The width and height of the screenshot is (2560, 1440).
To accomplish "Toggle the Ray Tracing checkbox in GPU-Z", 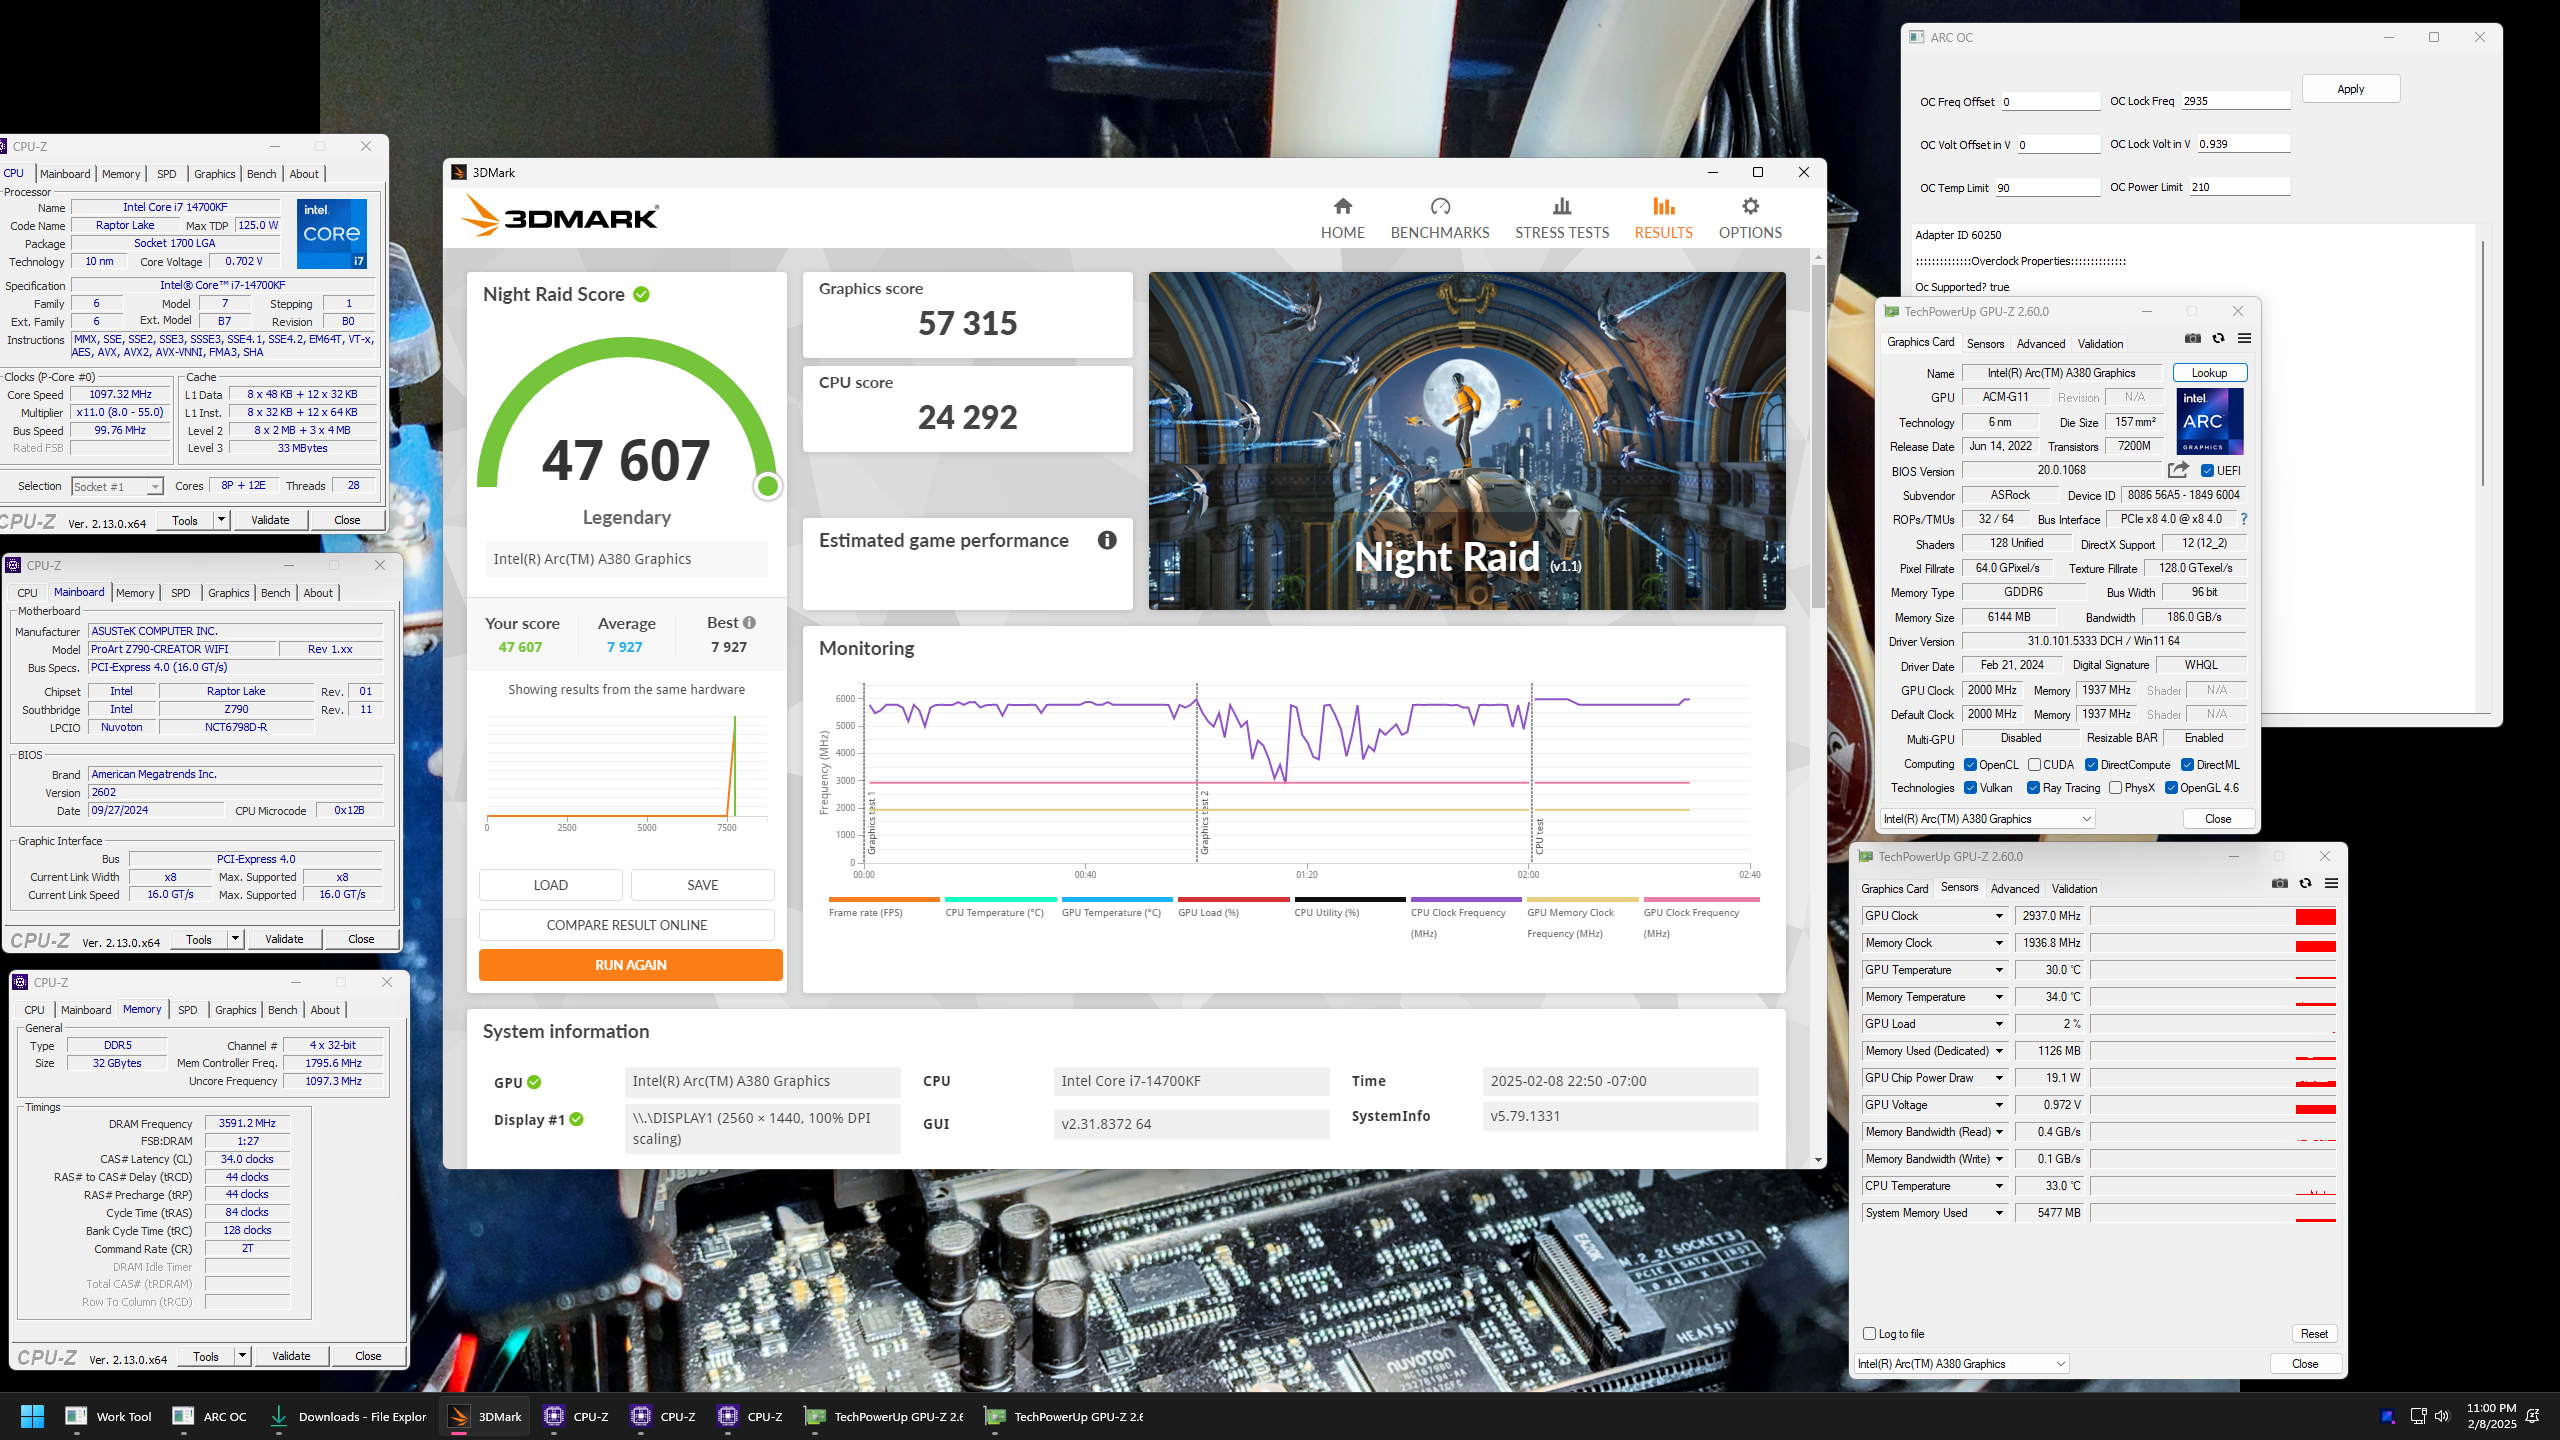I will pos(2033,788).
